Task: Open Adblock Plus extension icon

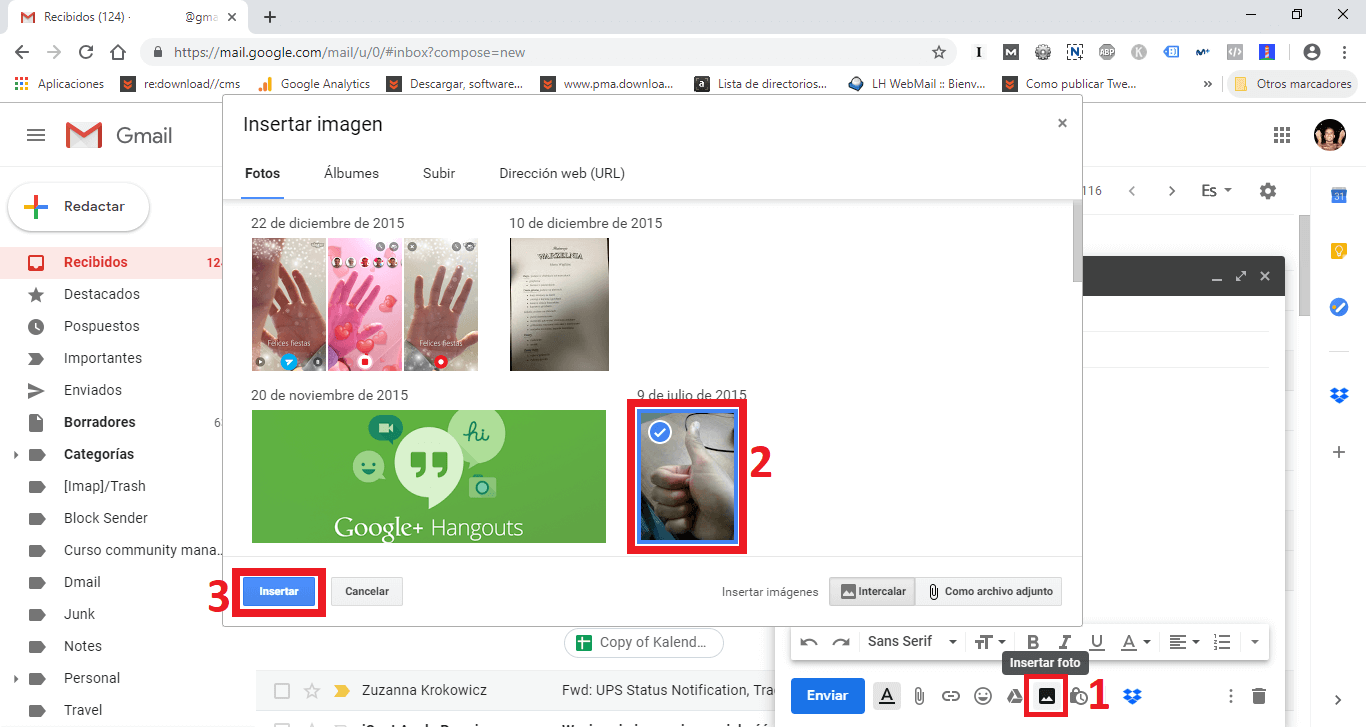Action: pyautogui.click(x=1107, y=52)
